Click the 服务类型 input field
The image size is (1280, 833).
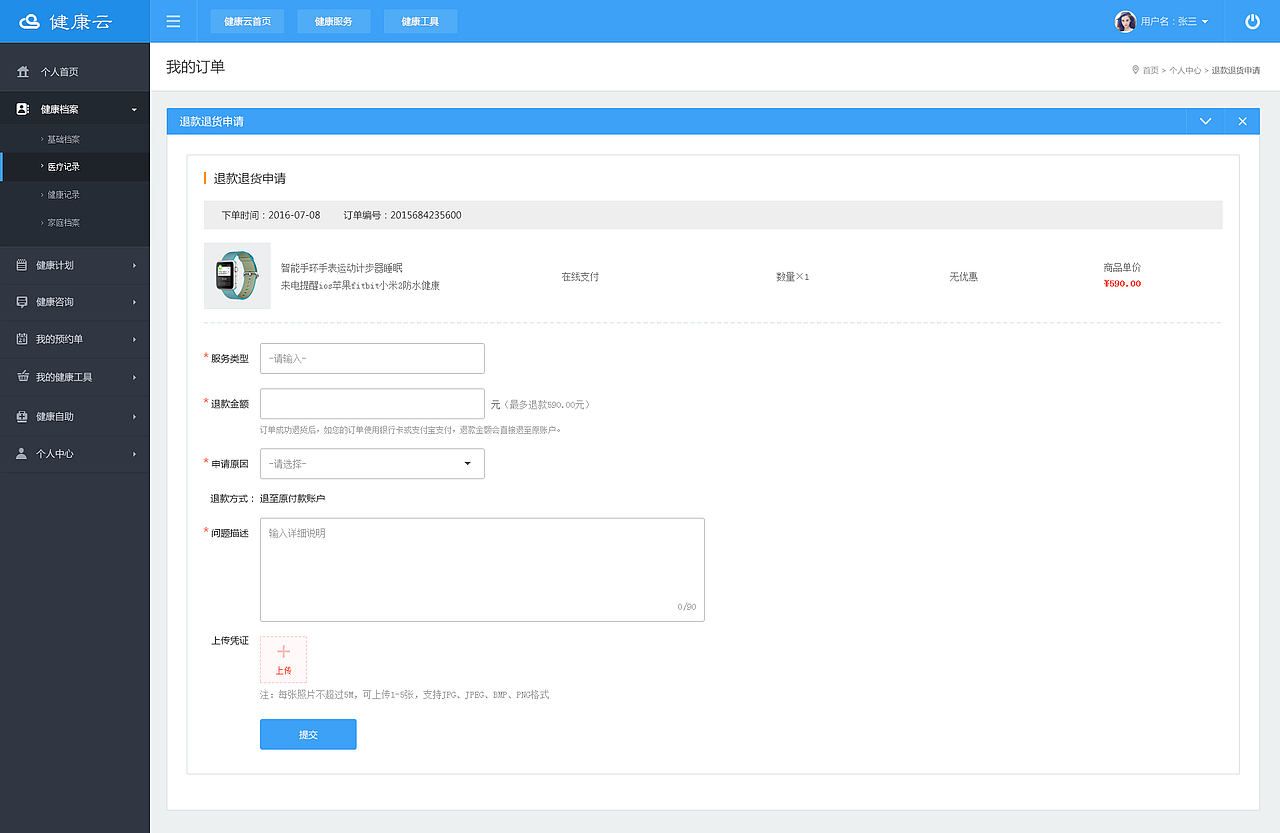pyautogui.click(x=372, y=358)
